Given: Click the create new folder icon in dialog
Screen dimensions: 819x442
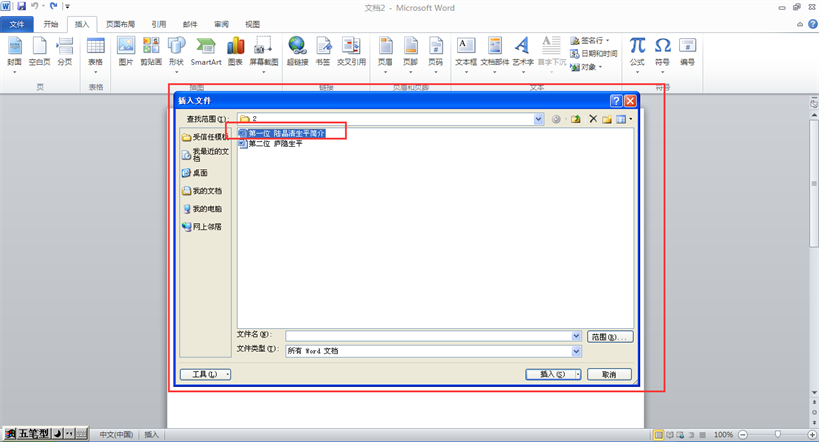Looking at the screenshot, I should click(x=607, y=119).
